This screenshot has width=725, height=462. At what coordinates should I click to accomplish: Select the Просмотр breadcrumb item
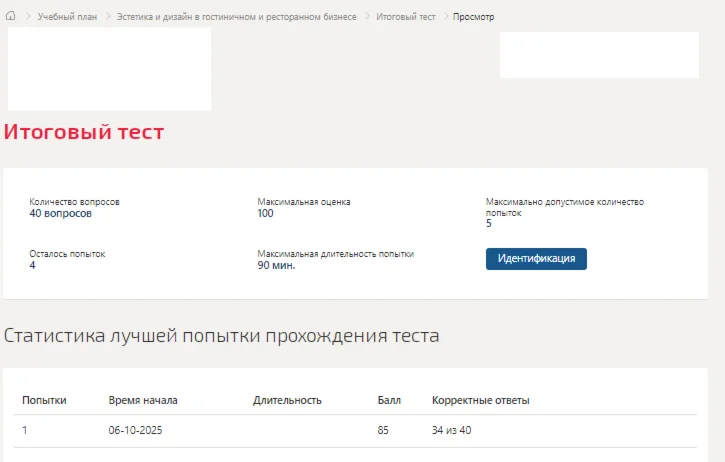[473, 17]
